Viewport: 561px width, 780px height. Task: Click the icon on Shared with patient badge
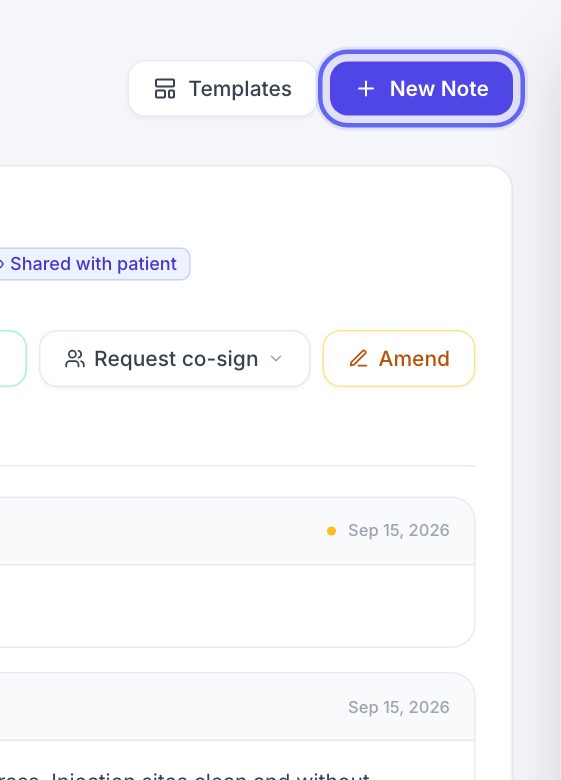(1, 264)
